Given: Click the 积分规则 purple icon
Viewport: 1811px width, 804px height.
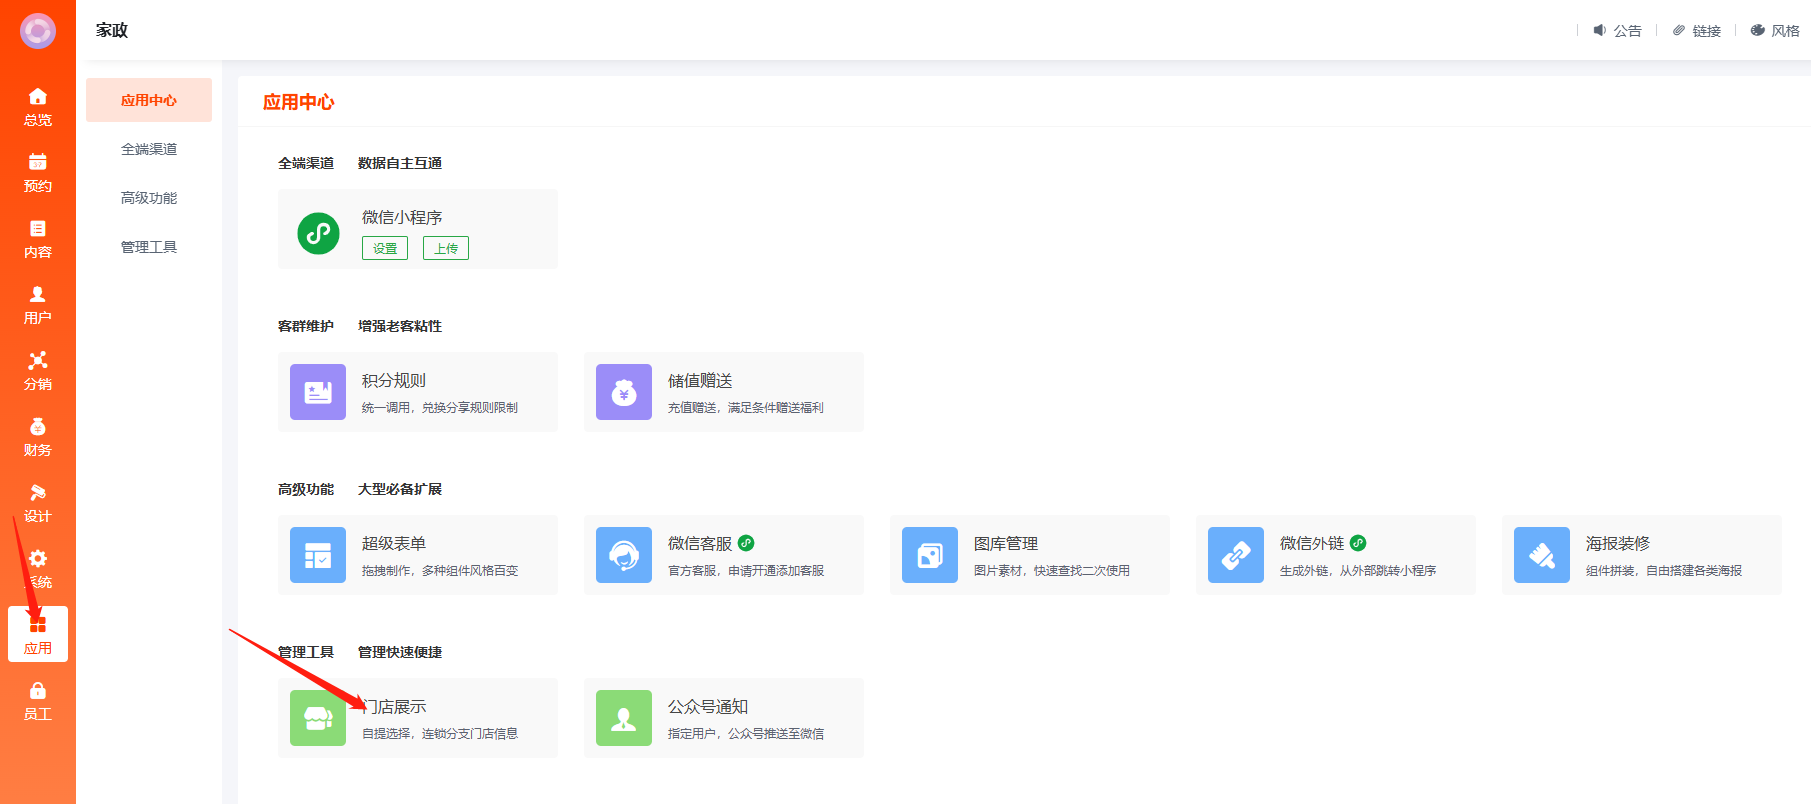Looking at the screenshot, I should 318,392.
